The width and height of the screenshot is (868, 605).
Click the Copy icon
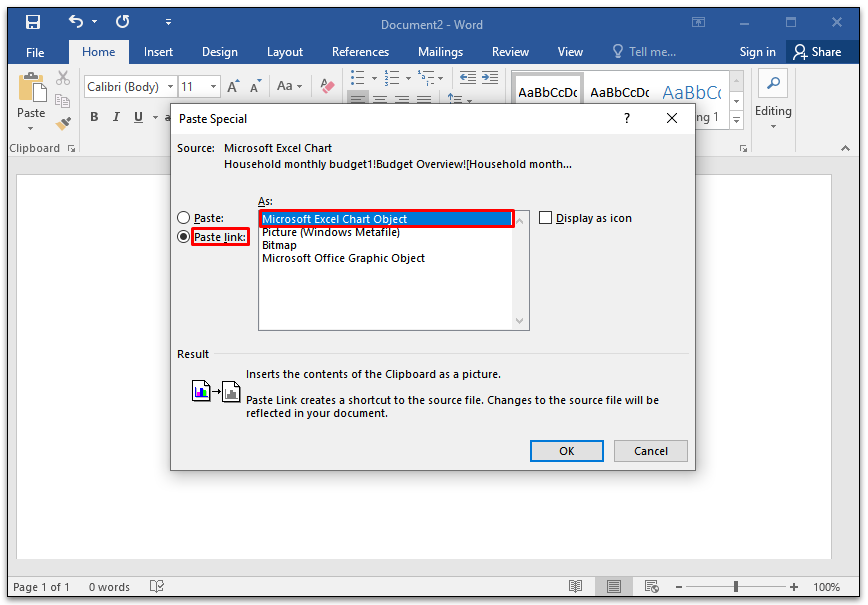point(63,101)
